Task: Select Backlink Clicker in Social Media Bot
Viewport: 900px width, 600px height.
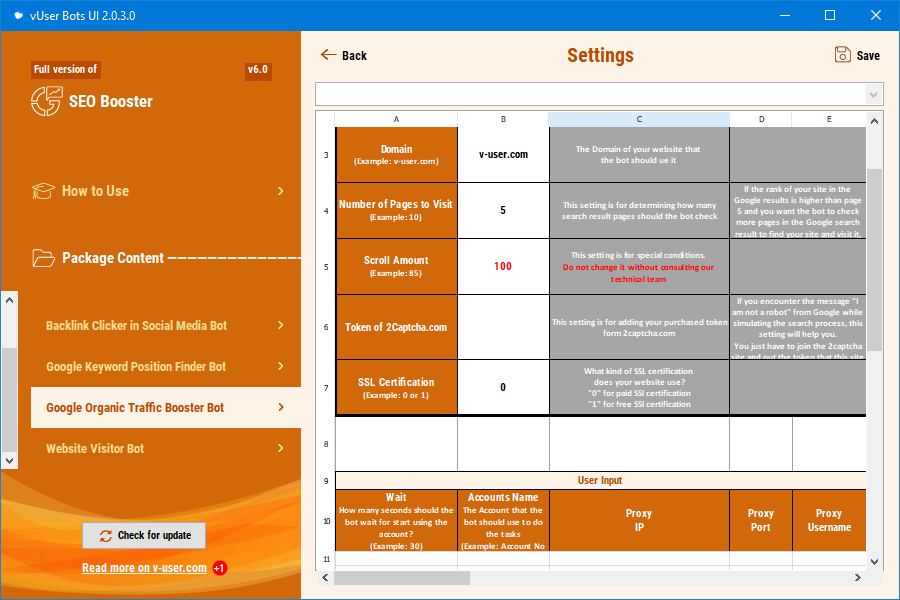Action: pyautogui.click(x=165, y=326)
